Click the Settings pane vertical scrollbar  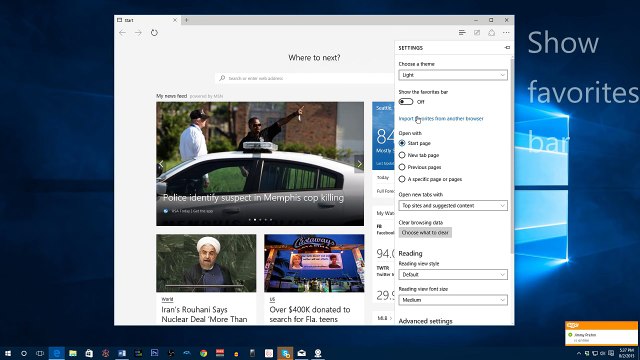pyautogui.click(x=512, y=155)
